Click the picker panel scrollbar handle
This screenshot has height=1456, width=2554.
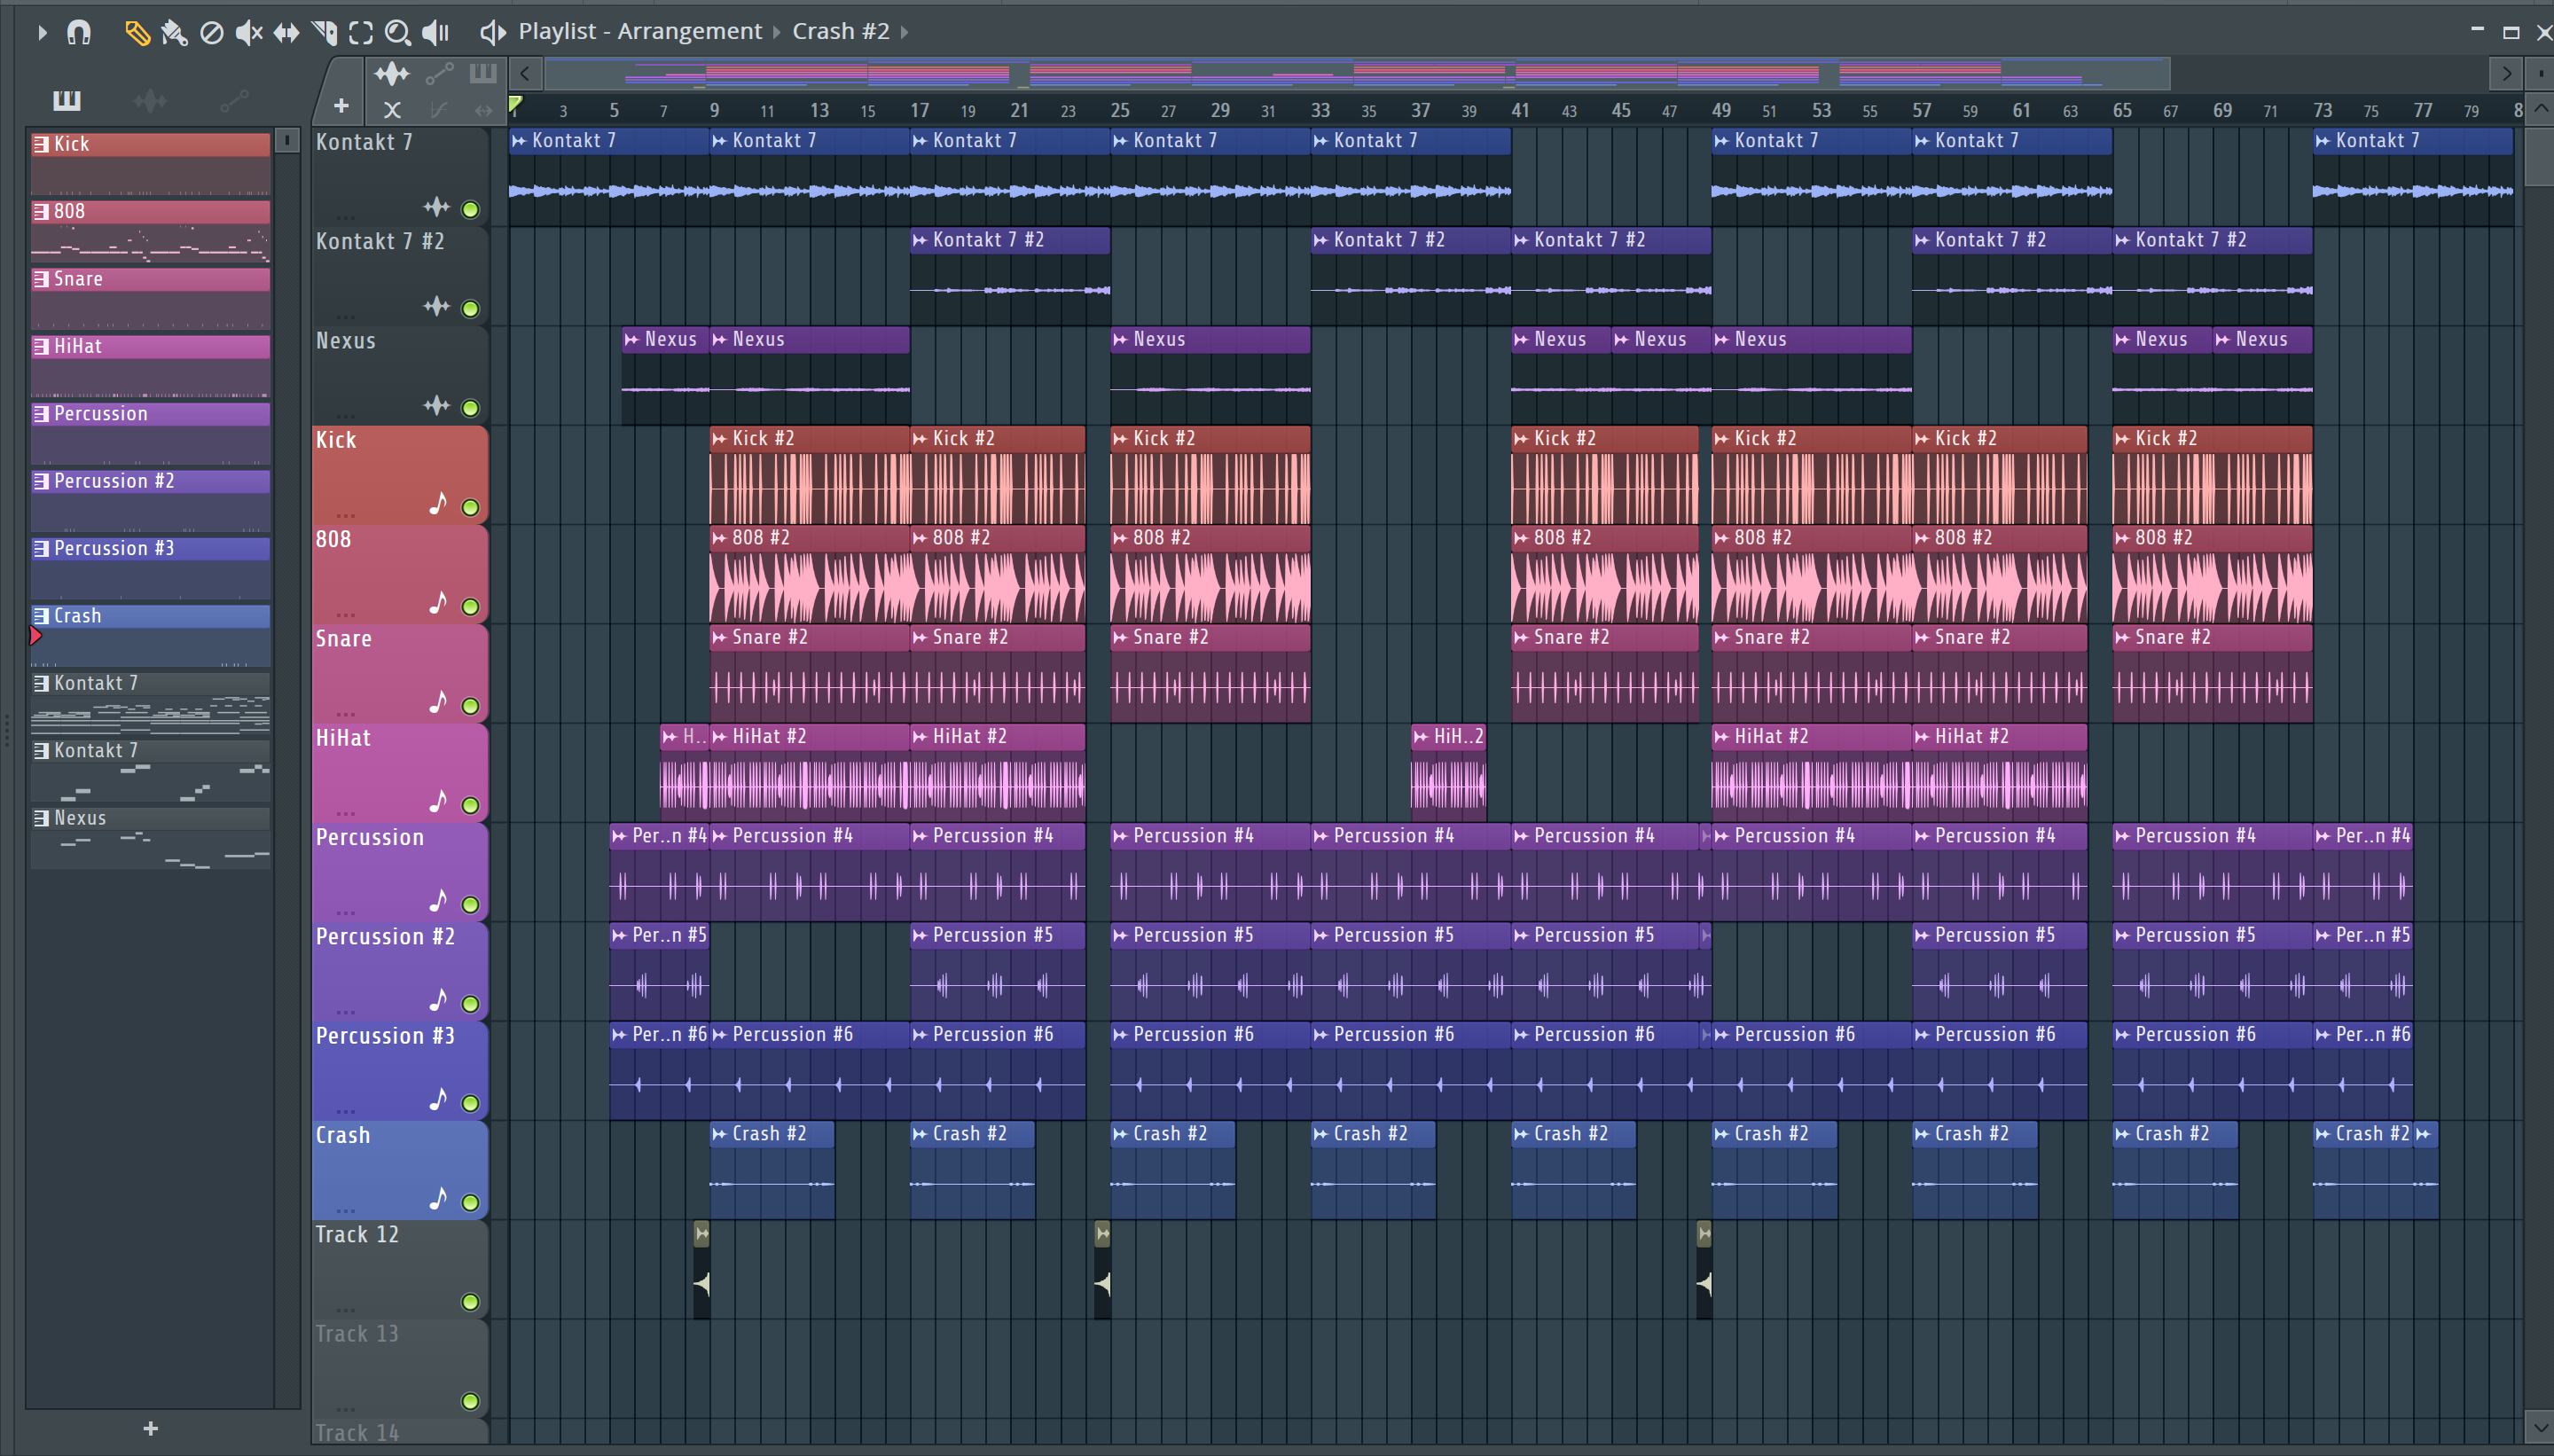point(287,141)
